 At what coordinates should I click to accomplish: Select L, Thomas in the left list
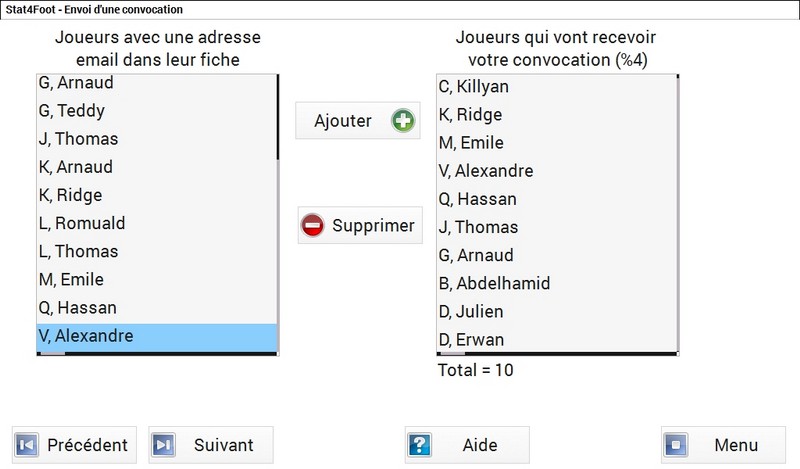click(157, 251)
